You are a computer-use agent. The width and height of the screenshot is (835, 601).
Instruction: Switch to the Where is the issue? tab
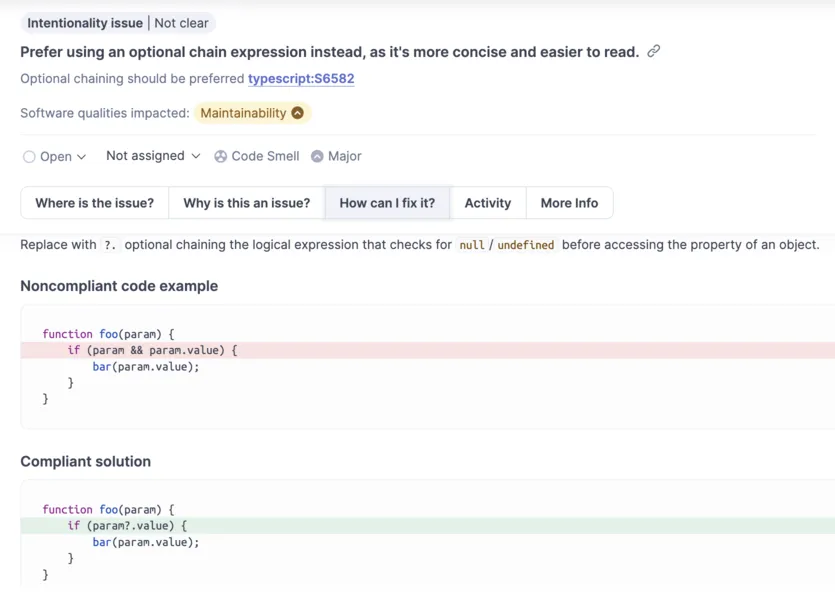(x=95, y=203)
